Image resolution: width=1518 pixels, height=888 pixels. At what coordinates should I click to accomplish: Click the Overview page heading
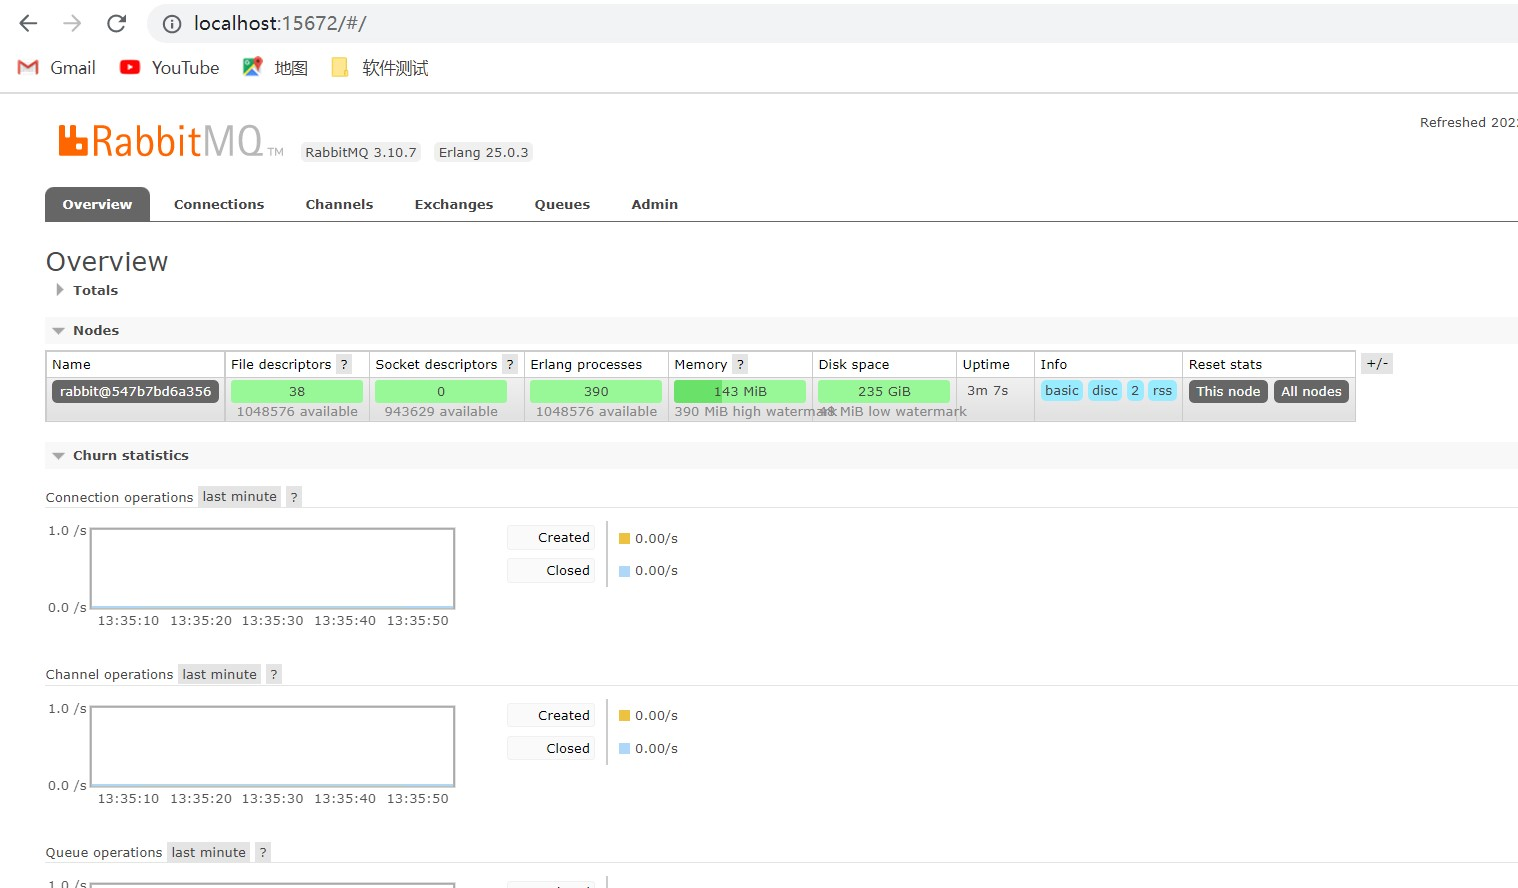(107, 262)
